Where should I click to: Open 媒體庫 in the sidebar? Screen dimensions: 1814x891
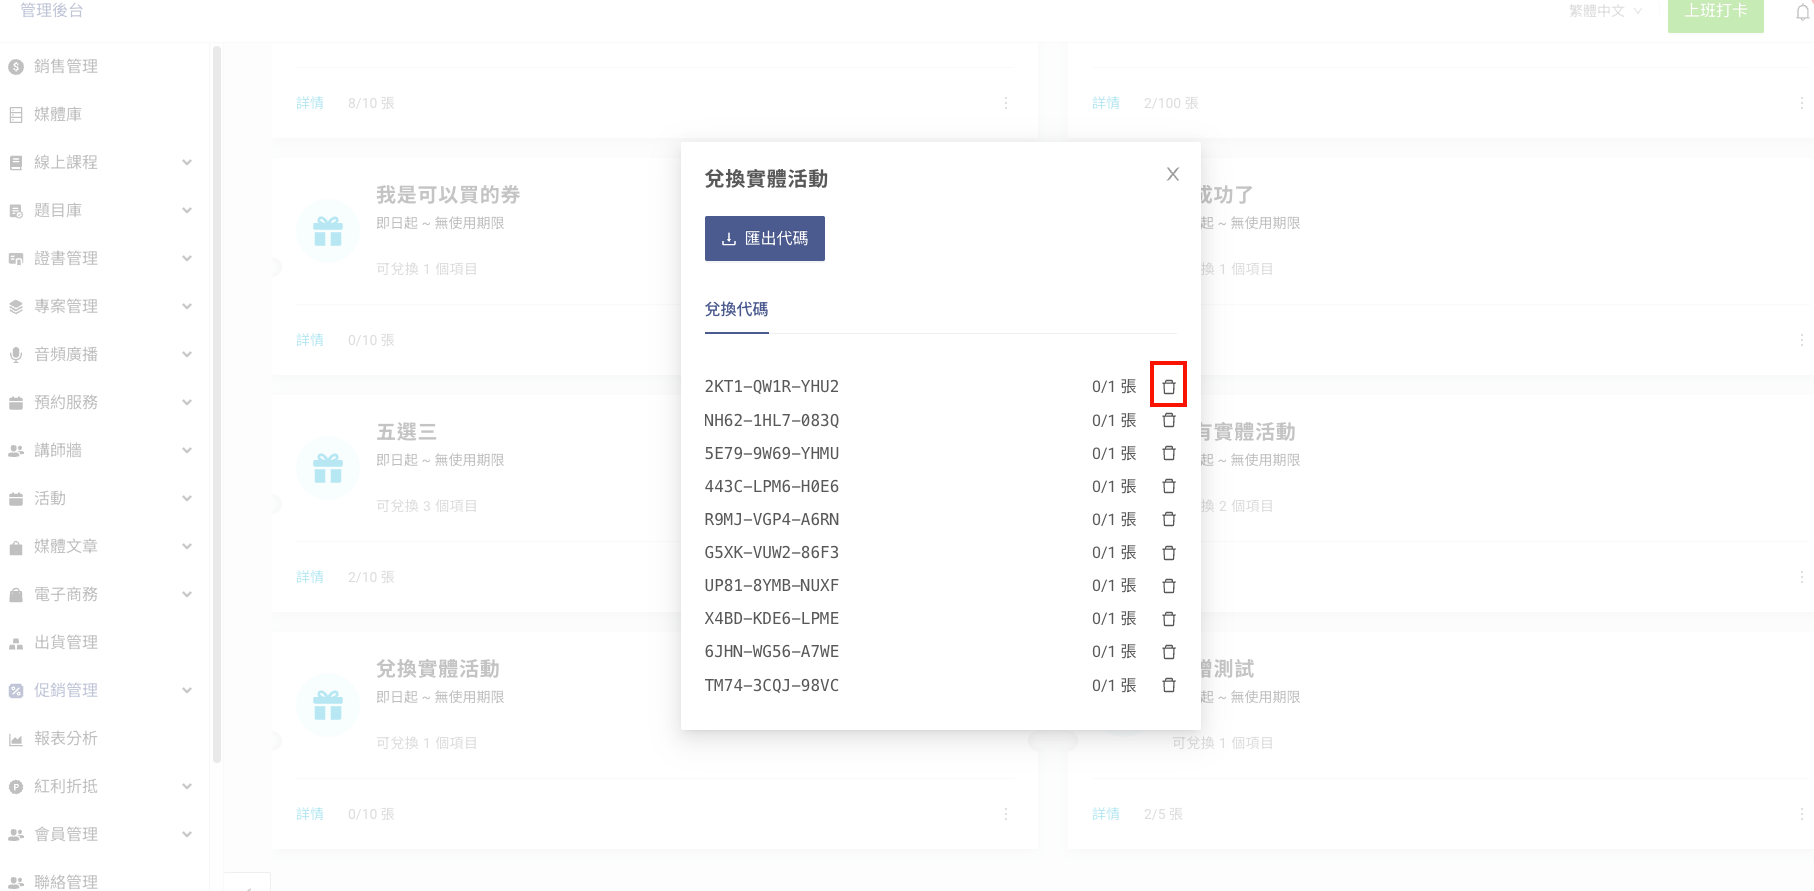pos(58,114)
